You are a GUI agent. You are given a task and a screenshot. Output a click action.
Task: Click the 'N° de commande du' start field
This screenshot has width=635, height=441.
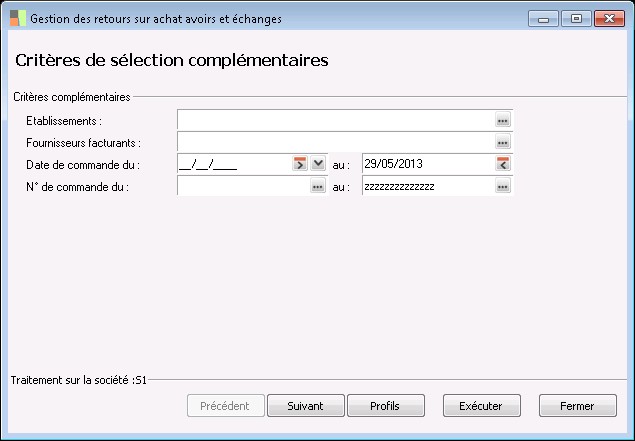point(242,186)
